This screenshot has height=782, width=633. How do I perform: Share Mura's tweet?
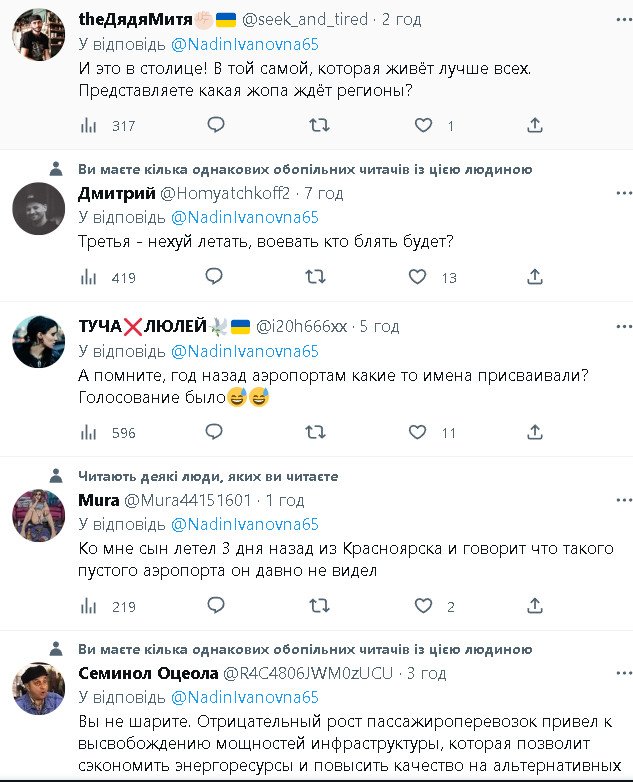tap(535, 606)
